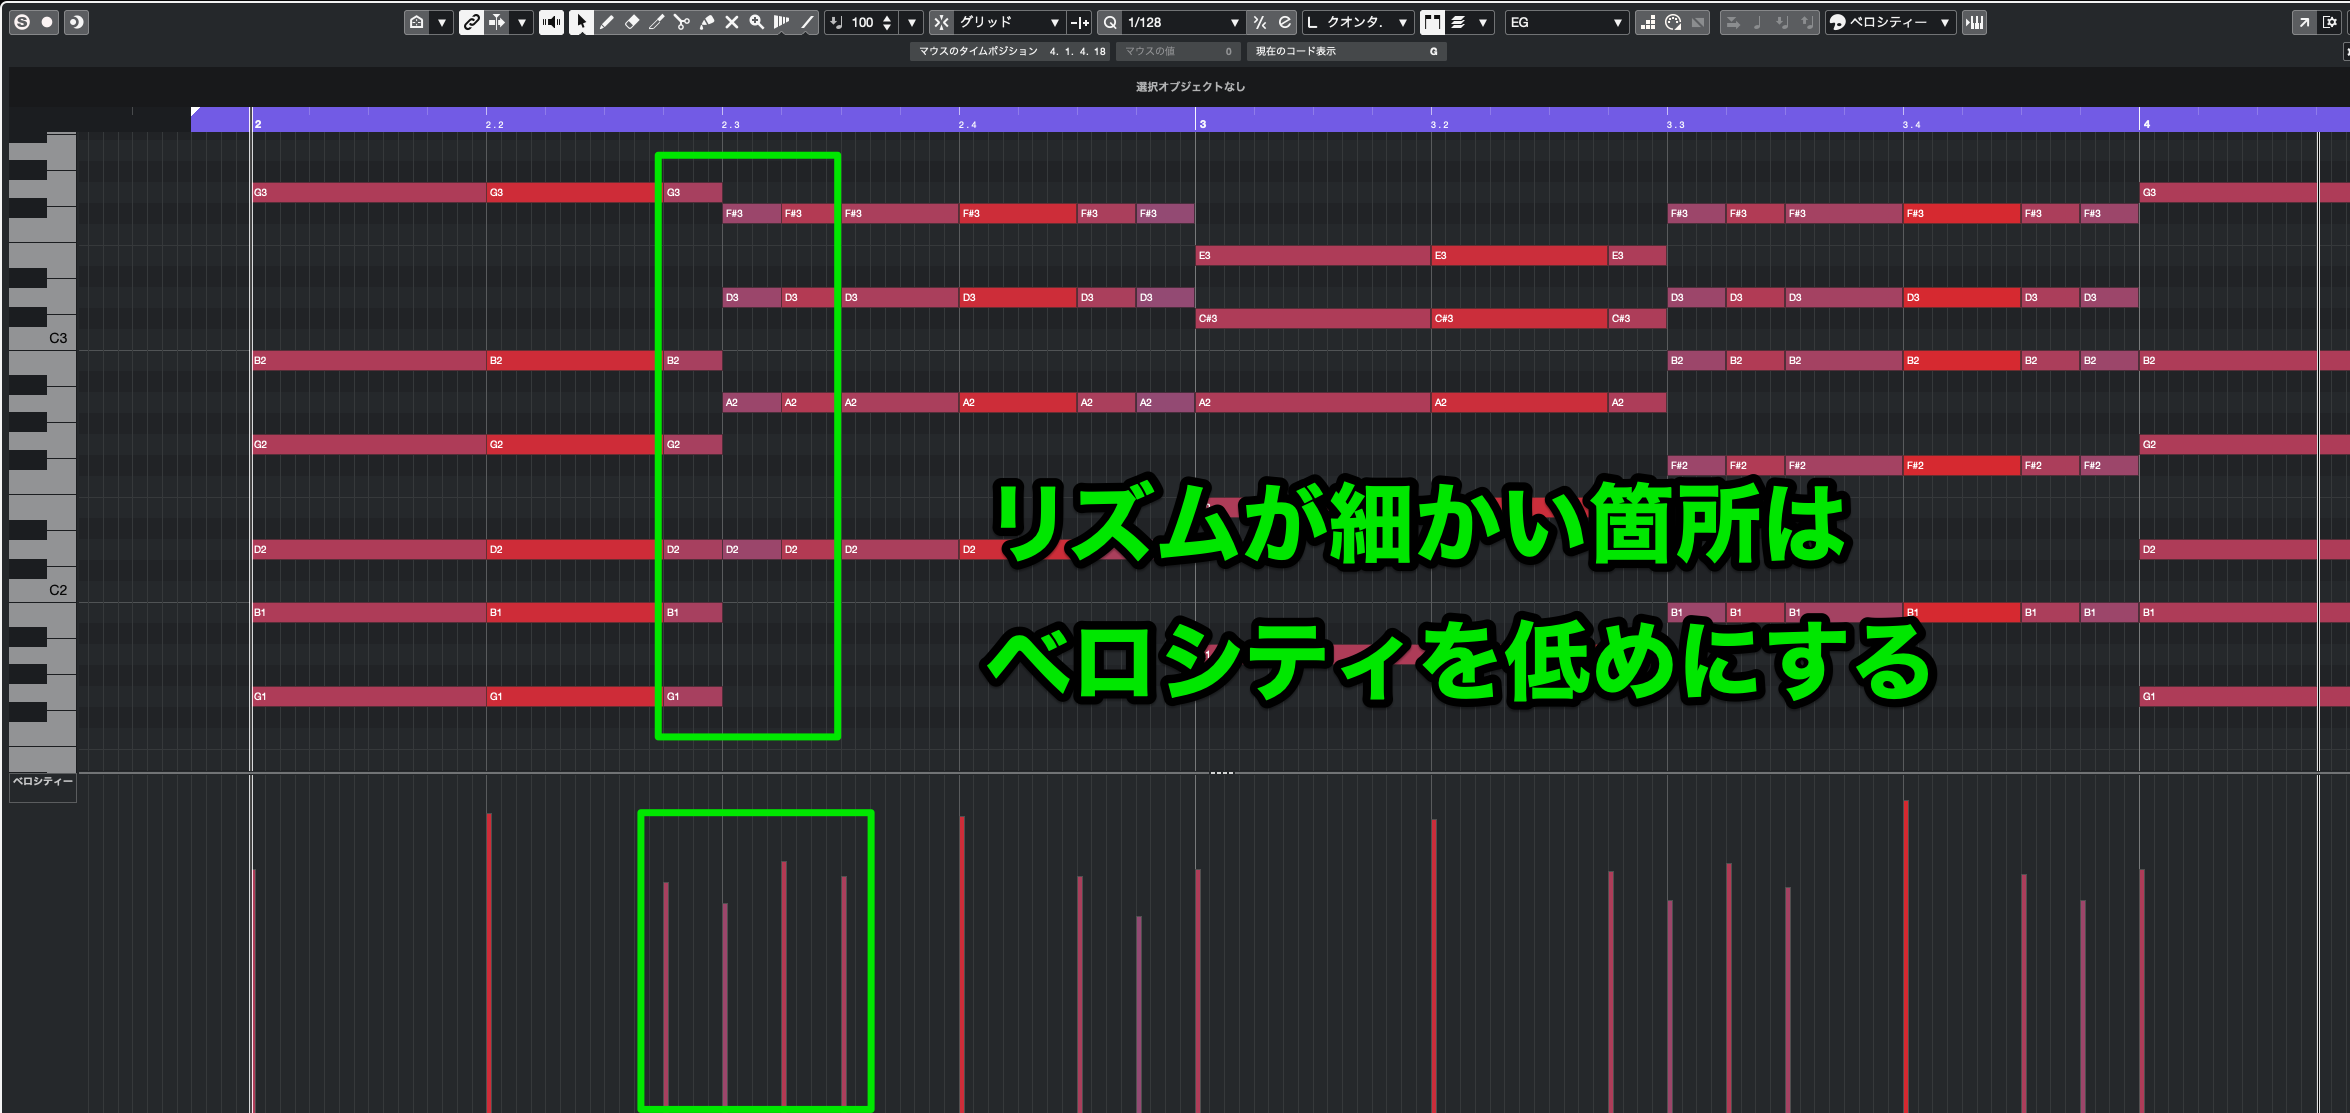Viewport: 2350px width, 1113px height.
Task: Select the Glue tool
Action: pos(707,22)
